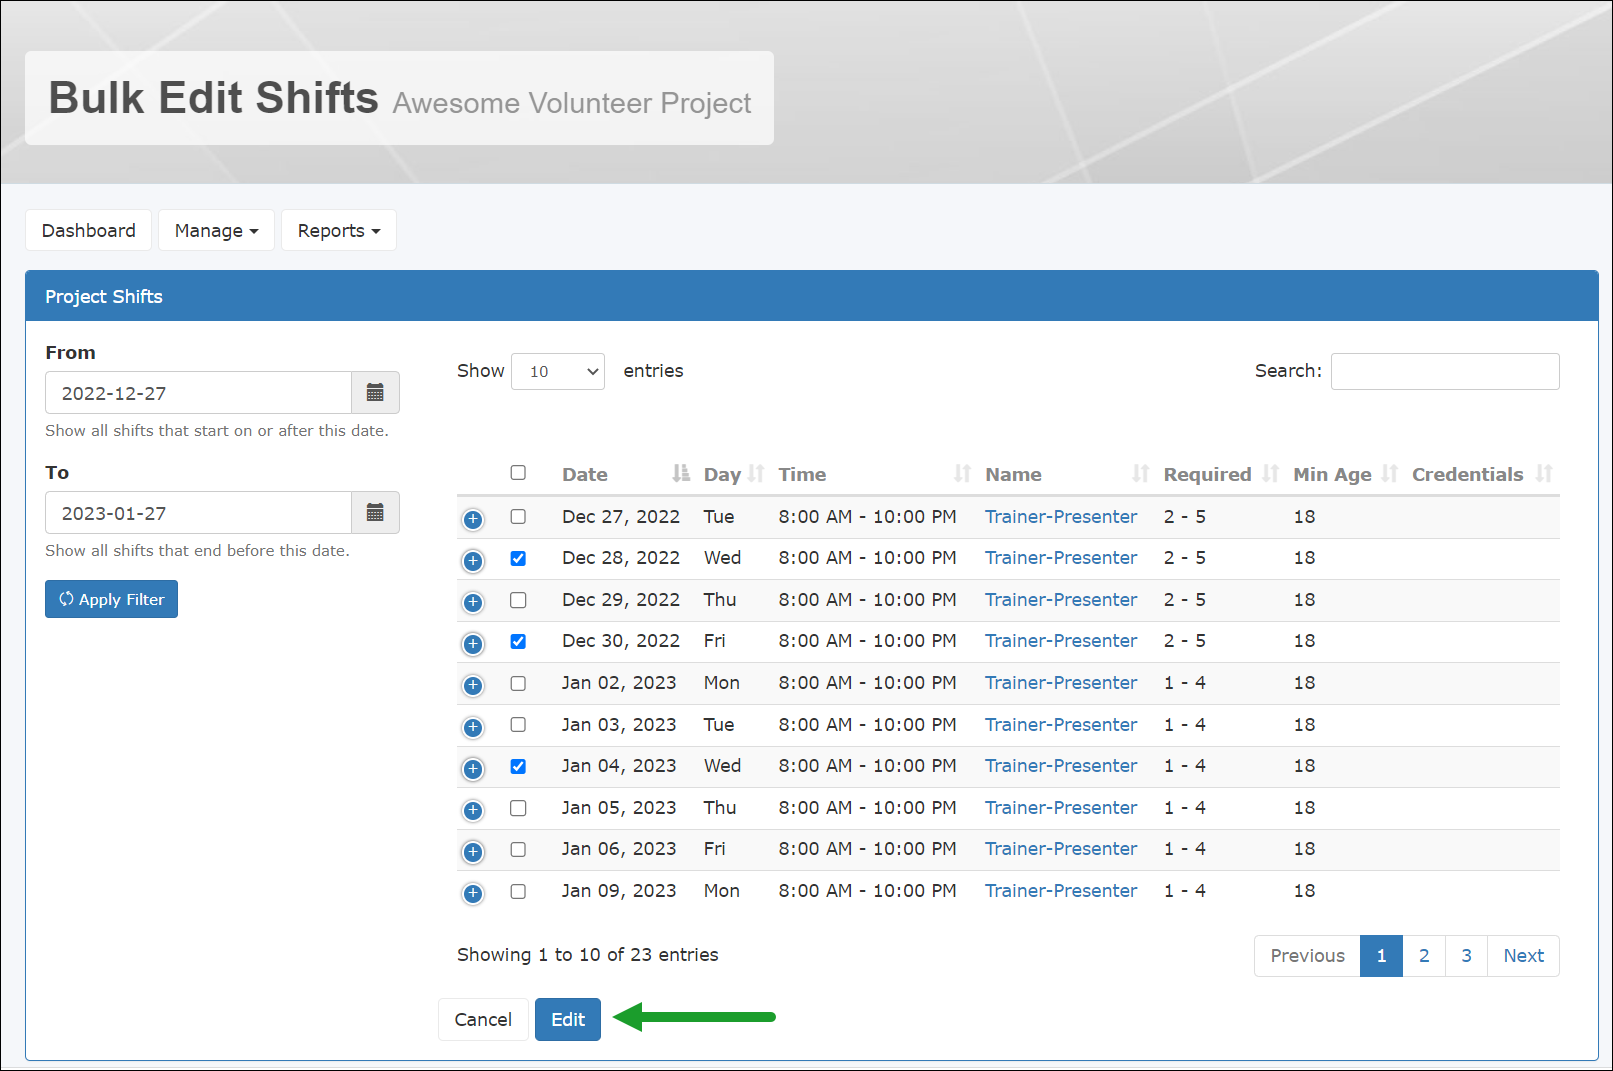Uncheck the Dec 28, 2022 shift checkbox
1613x1071 pixels.
(518, 558)
